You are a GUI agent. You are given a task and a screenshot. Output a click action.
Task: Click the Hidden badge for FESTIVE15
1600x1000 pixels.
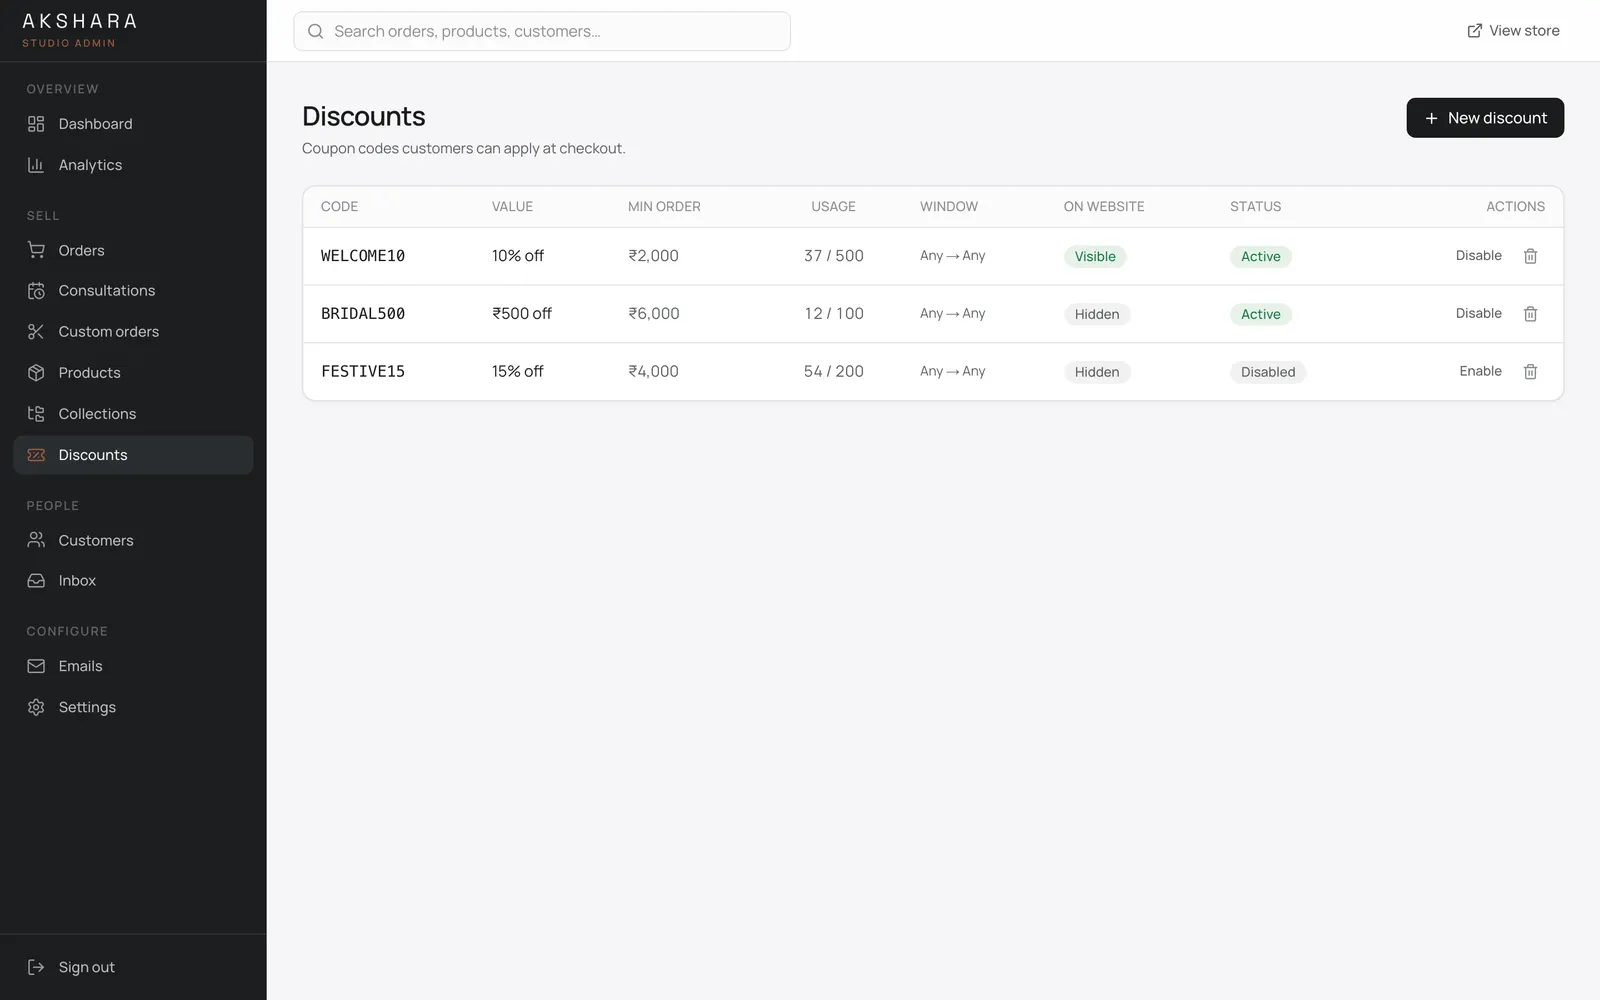(1097, 372)
